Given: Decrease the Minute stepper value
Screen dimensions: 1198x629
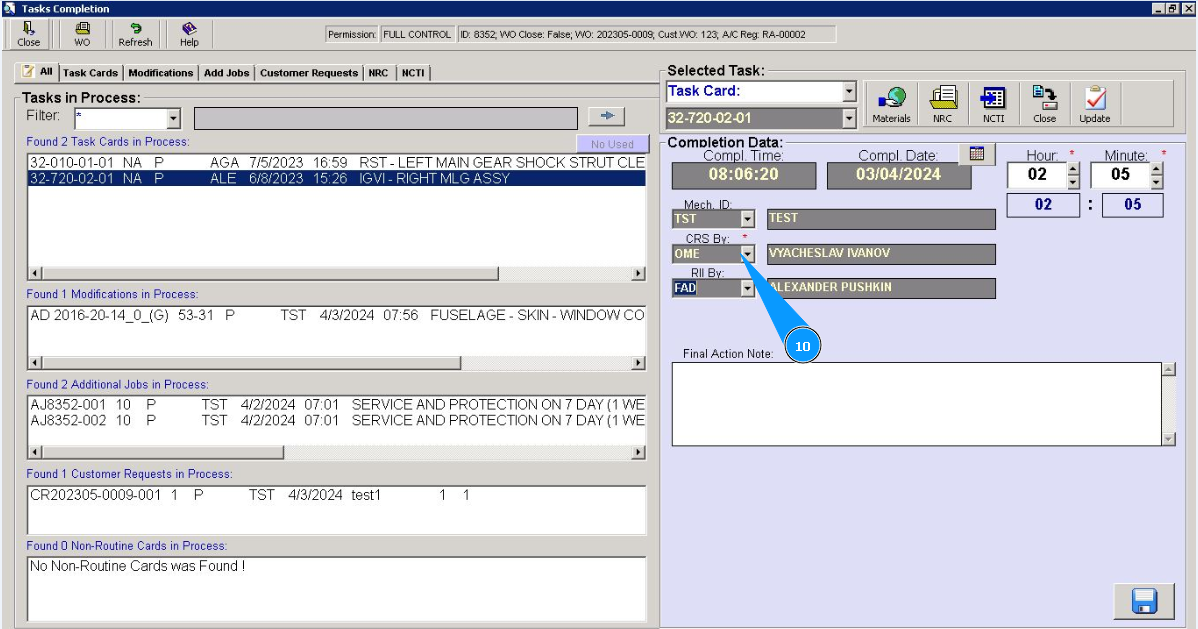Looking at the screenshot, I should coord(1156,182).
